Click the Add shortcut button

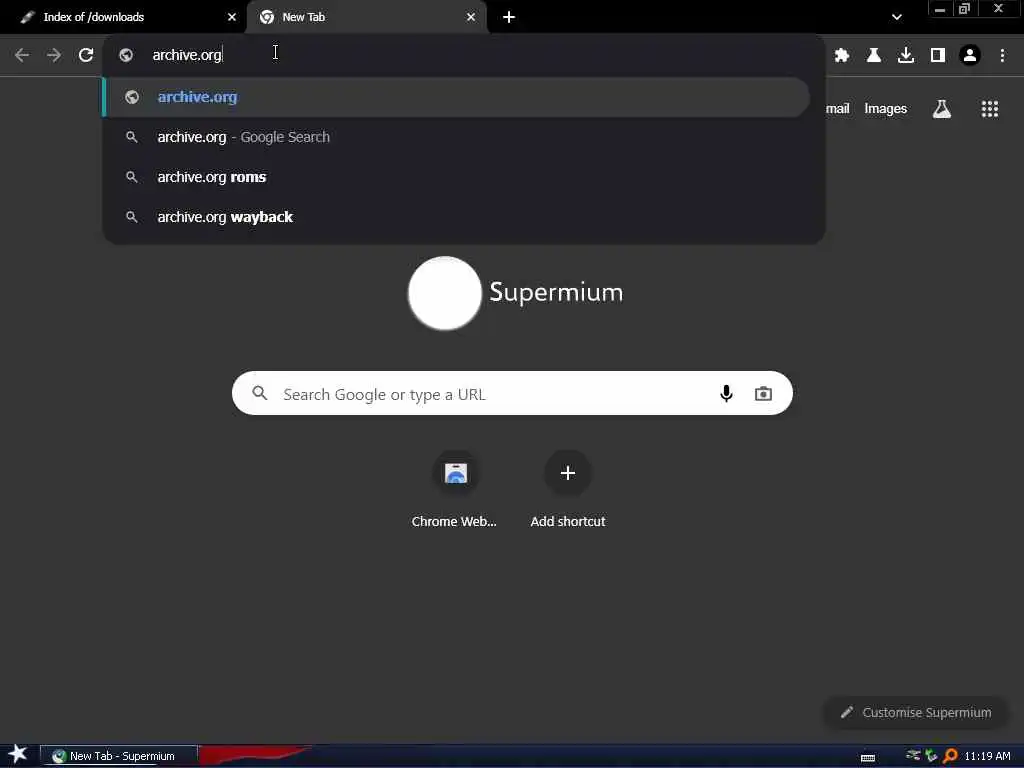[568, 488]
